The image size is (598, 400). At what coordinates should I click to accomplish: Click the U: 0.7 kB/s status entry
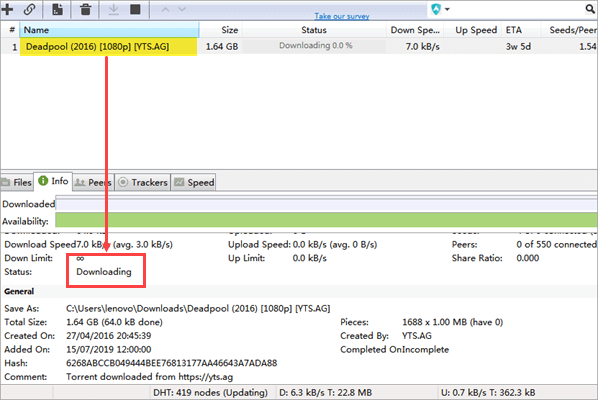pyautogui.click(x=488, y=392)
